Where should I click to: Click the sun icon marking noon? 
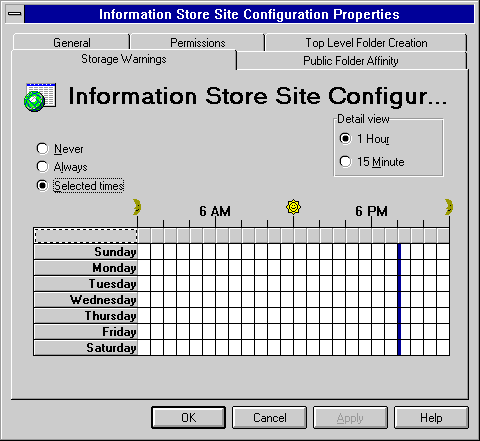[293, 207]
